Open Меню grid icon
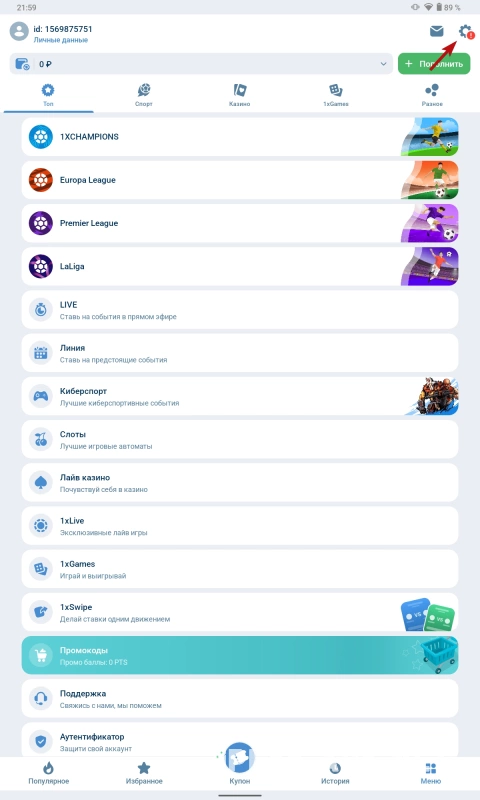Viewport: 480px width, 800px height. pos(431,768)
